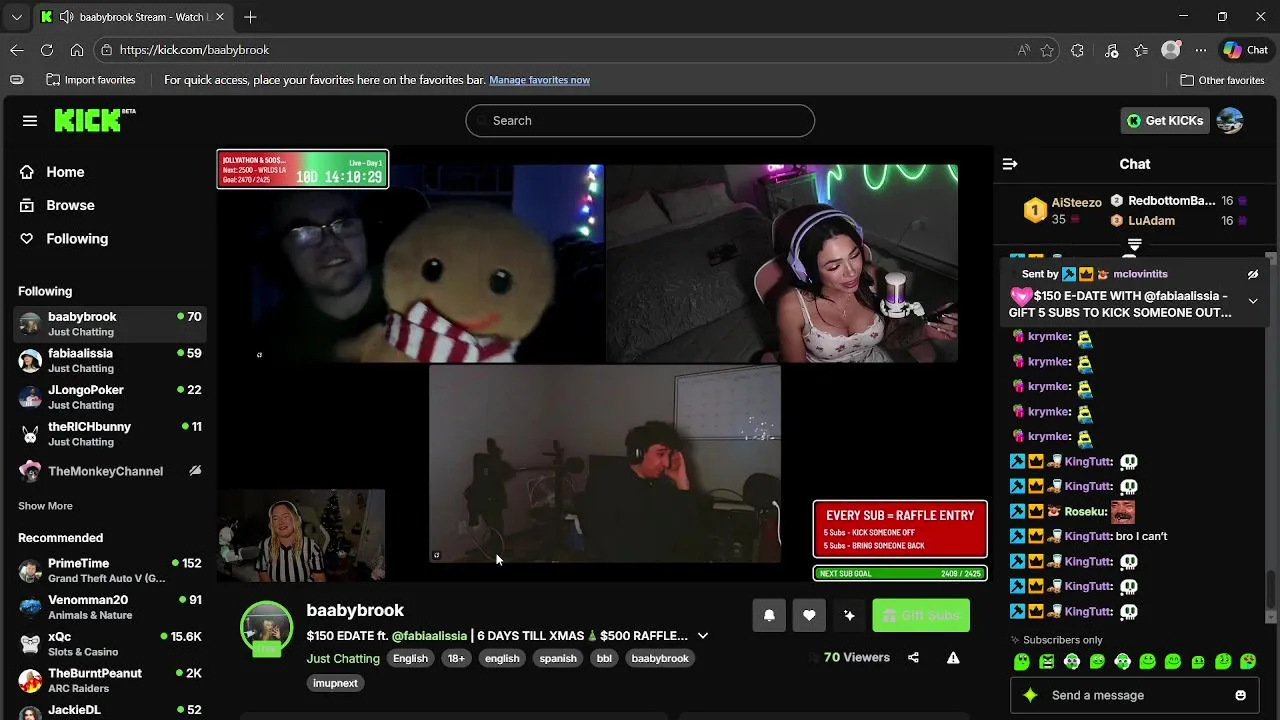Open JackieDL recommended channel
This screenshot has height=720, width=1280.
110,711
